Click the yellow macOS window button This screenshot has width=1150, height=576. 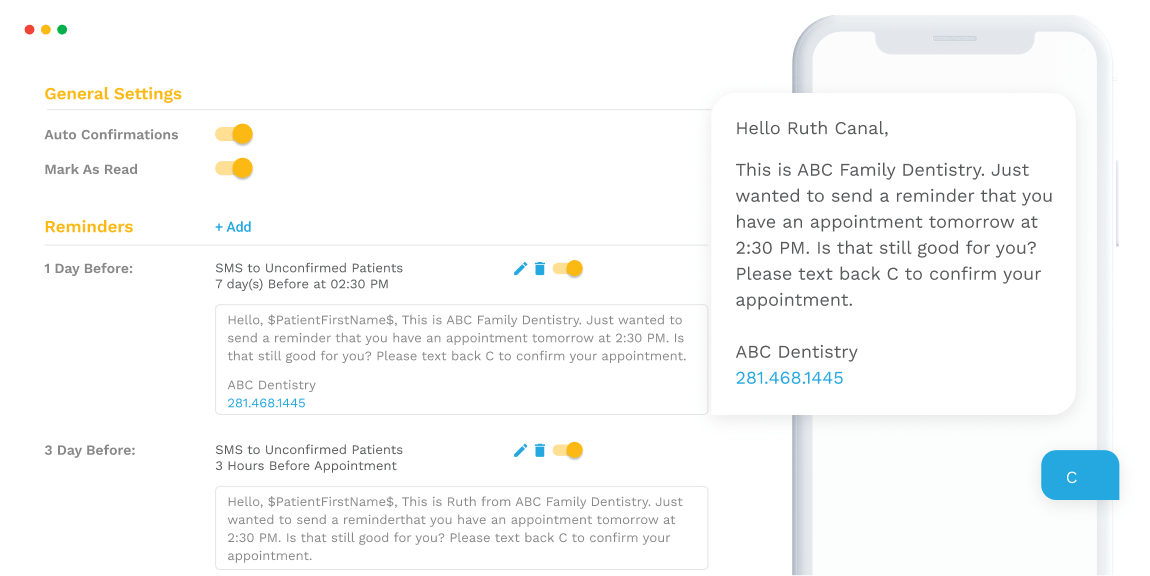(45, 29)
